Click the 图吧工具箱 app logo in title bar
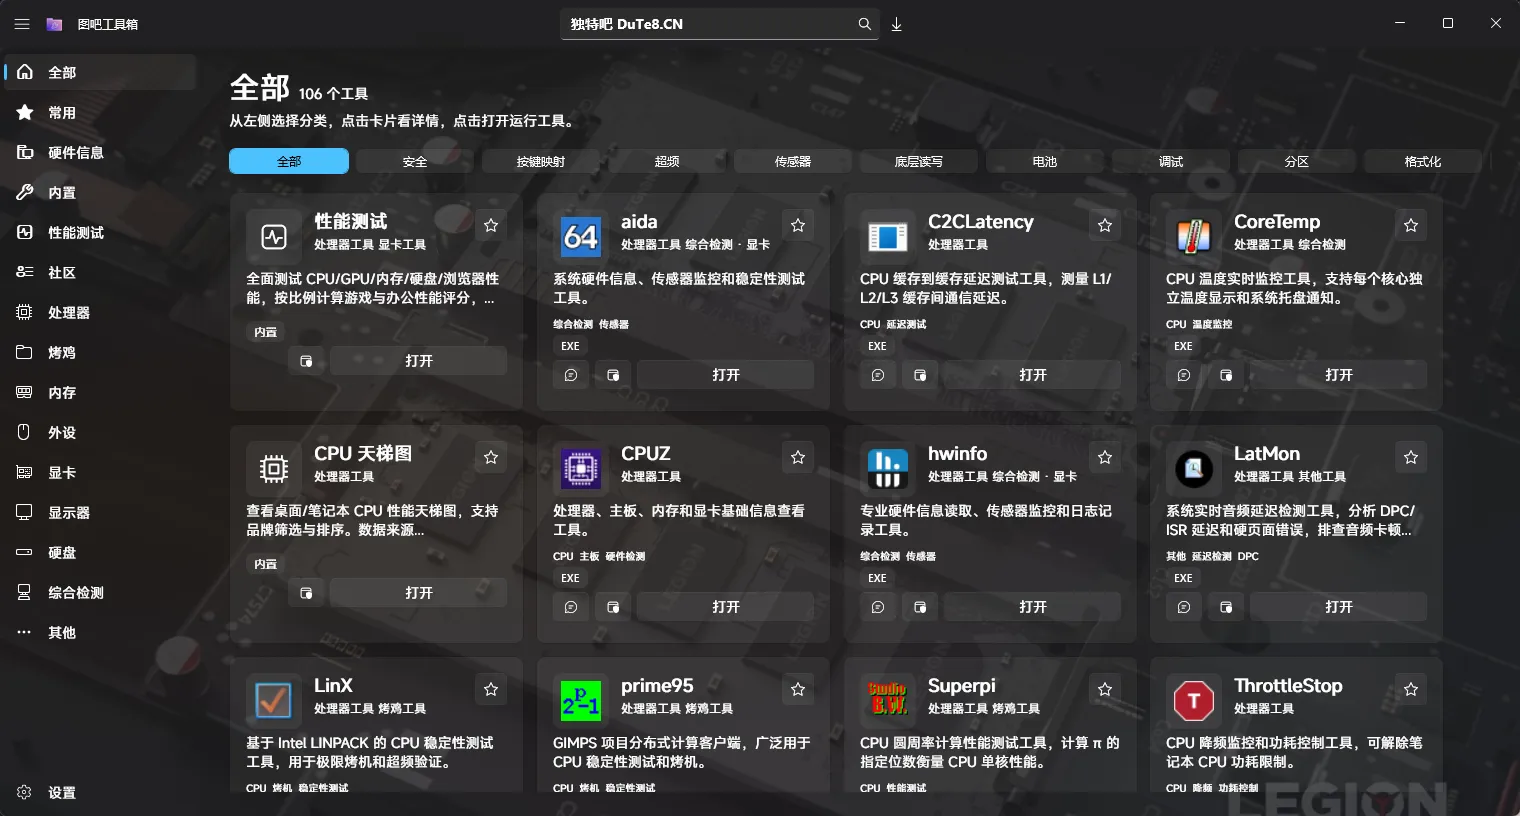 tap(55, 24)
